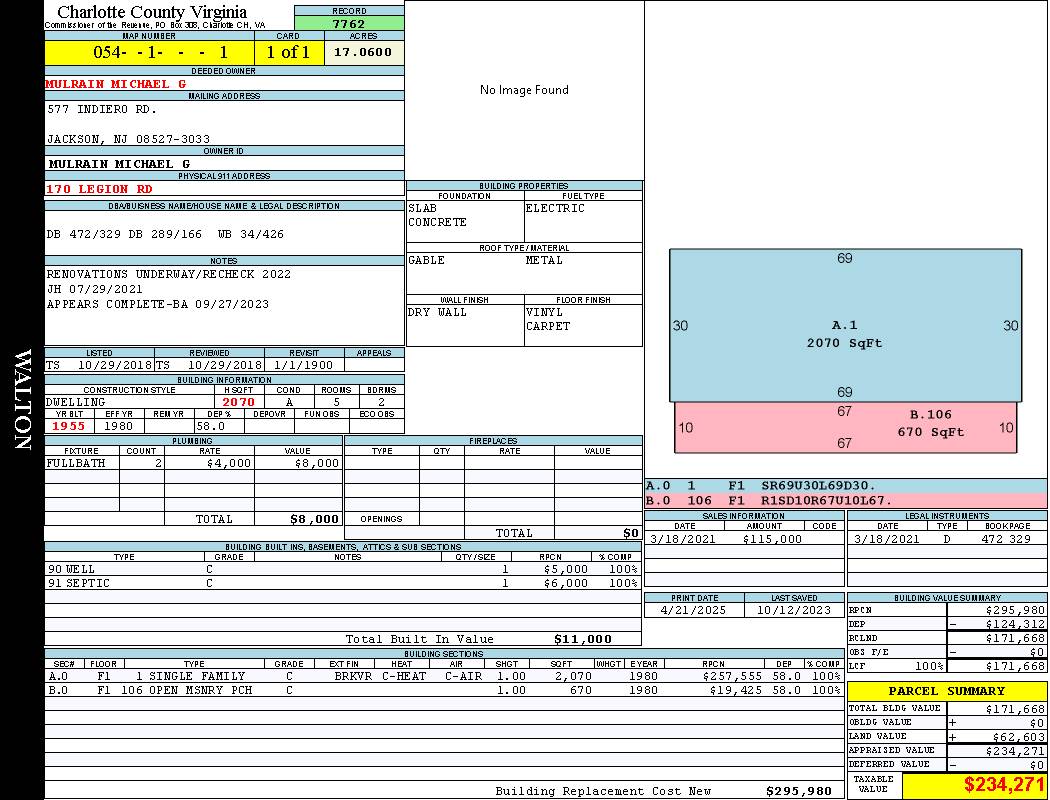Select the 3/18/2021 sales information entry
Image resolution: width=1050 pixels, height=800 pixels.
click(x=744, y=539)
